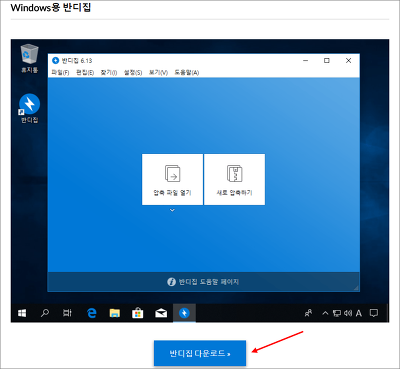
Task: Click the 반디집 다운로드 button
Action: (x=200, y=353)
